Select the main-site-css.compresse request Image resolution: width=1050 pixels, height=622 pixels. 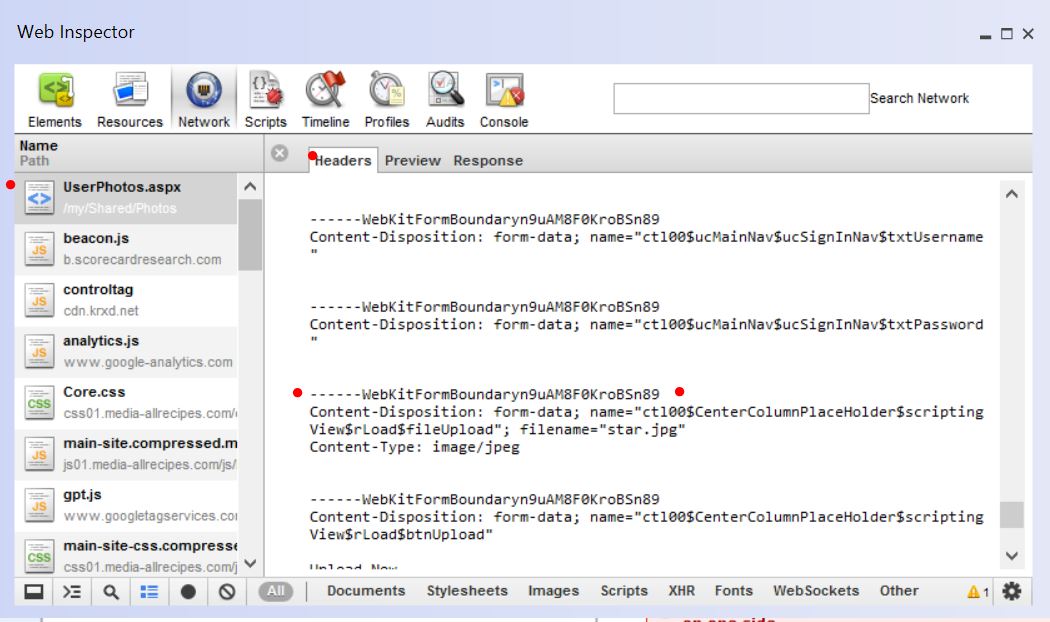126,556
